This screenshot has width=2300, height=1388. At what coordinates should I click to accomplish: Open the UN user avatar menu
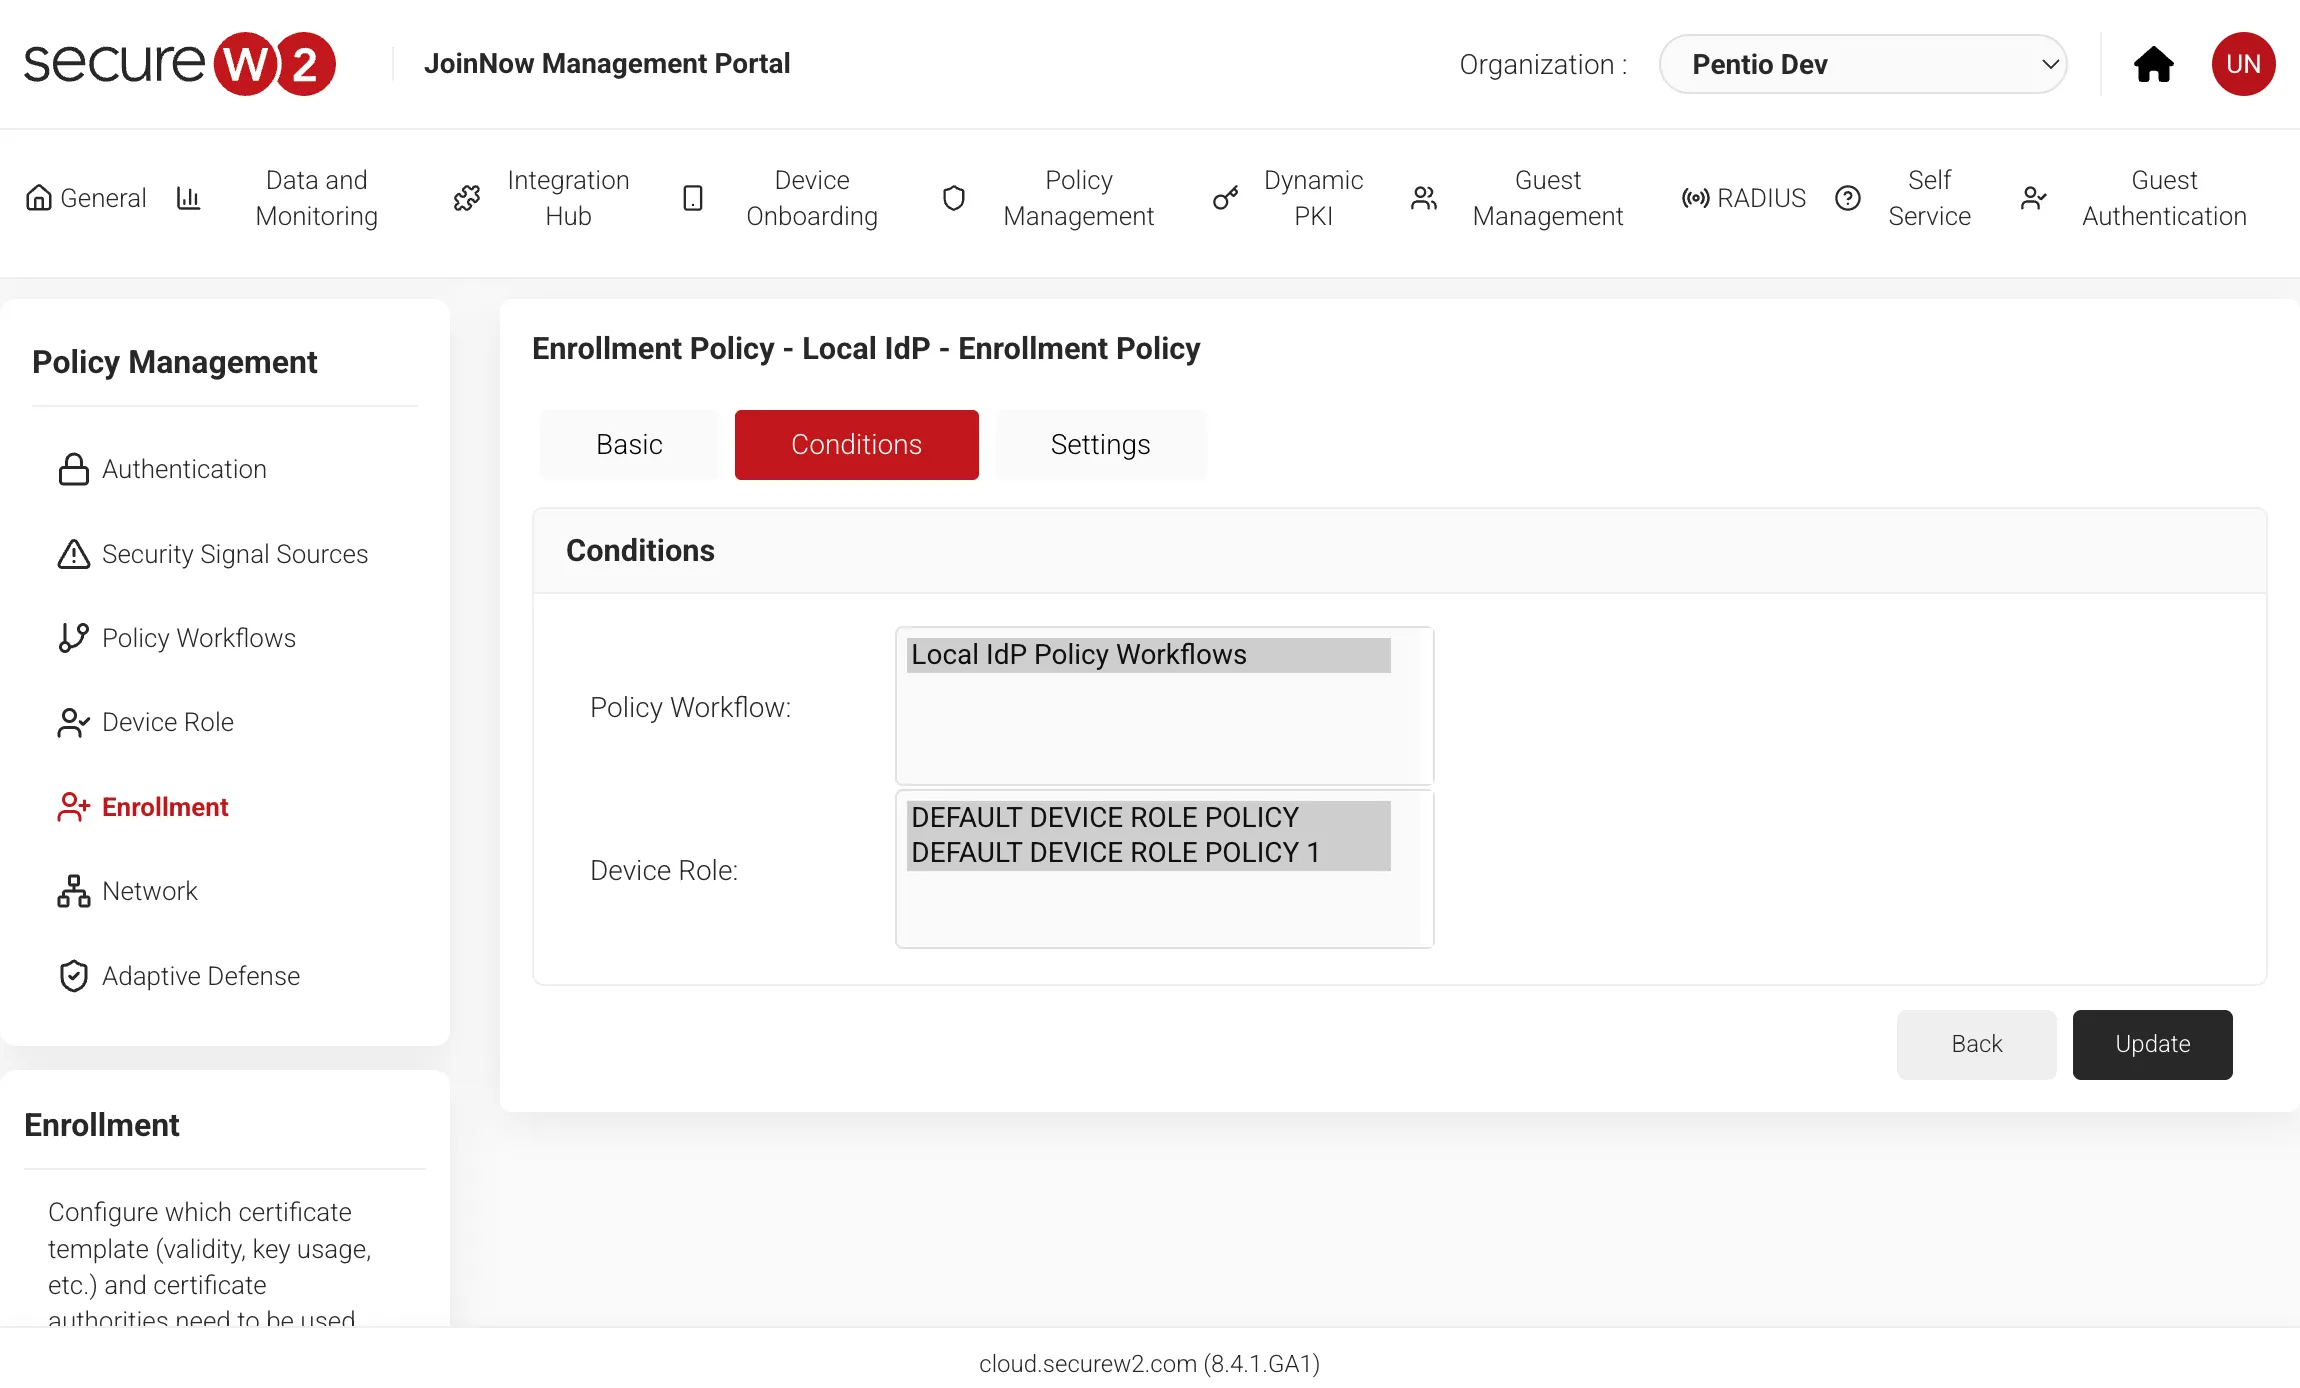point(2243,64)
